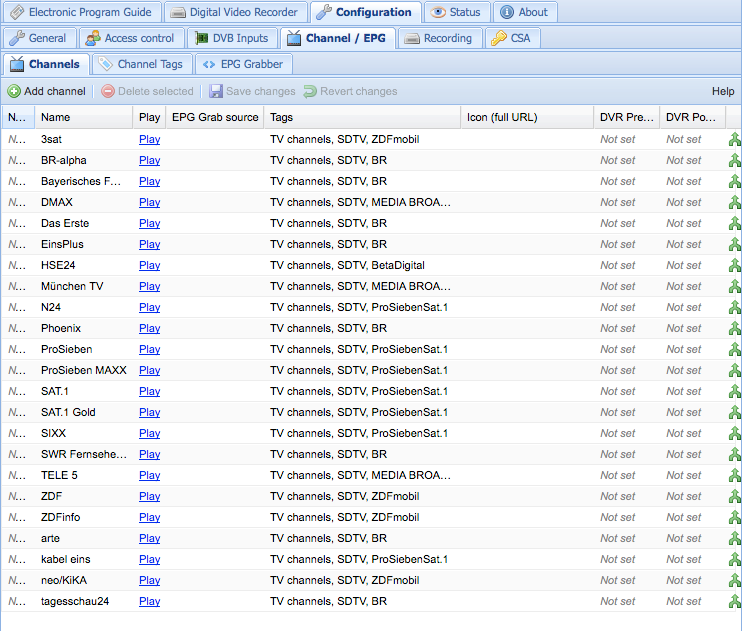Click the green tree icon in 3sat row
This screenshot has width=742, height=631.
click(734, 139)
